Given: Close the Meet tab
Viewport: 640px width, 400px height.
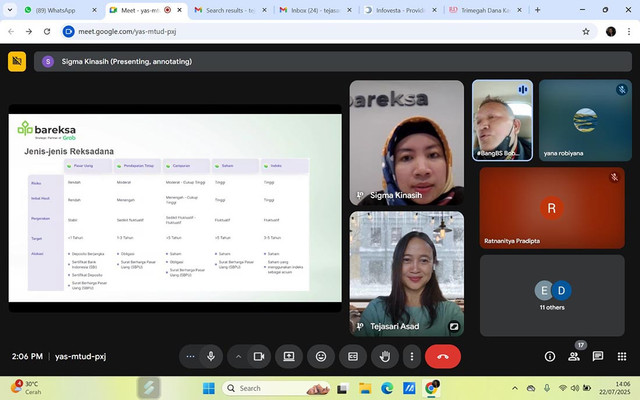Looking at the screenshot, I should tap(180, 10).
